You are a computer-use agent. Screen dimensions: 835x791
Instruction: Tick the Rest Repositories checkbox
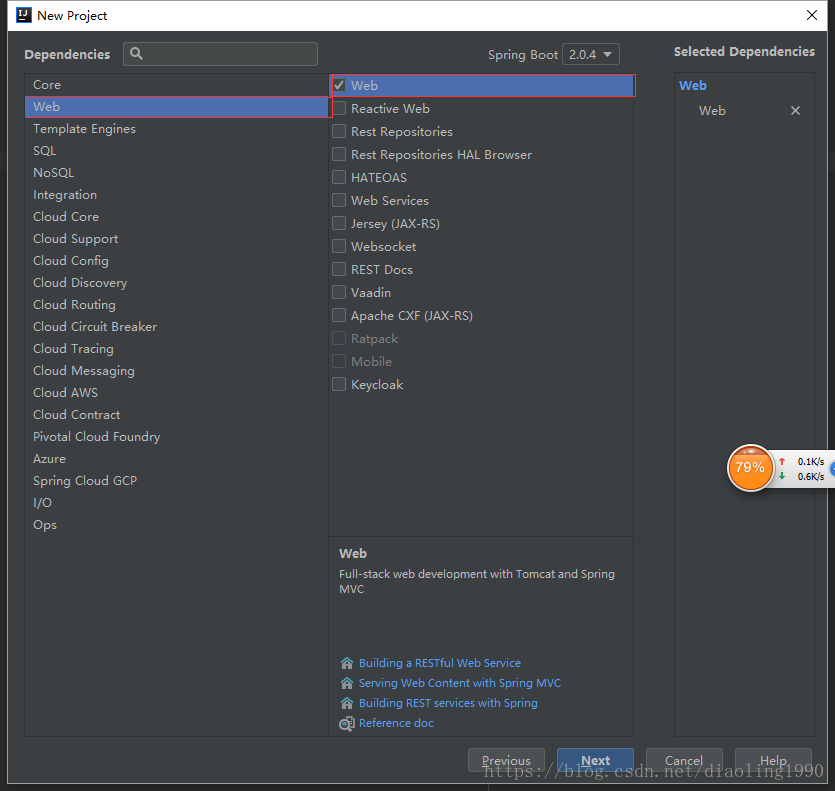(x=339, y=131)
